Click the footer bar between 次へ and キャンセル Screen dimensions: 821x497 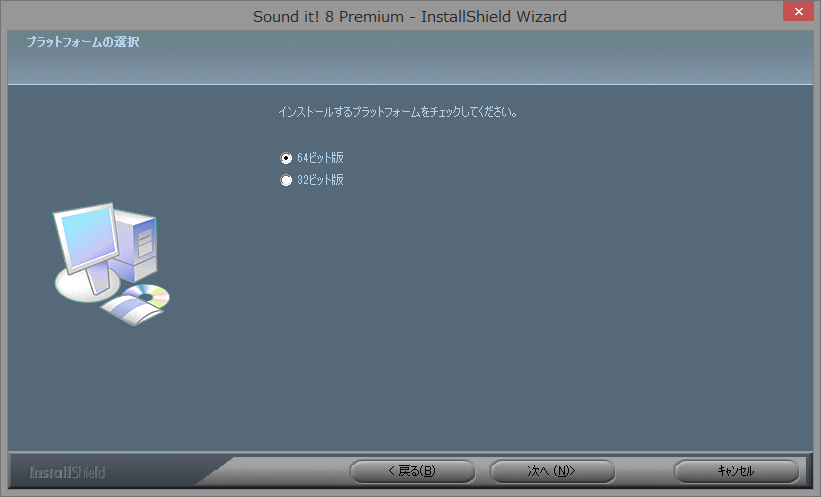(644, 471)
